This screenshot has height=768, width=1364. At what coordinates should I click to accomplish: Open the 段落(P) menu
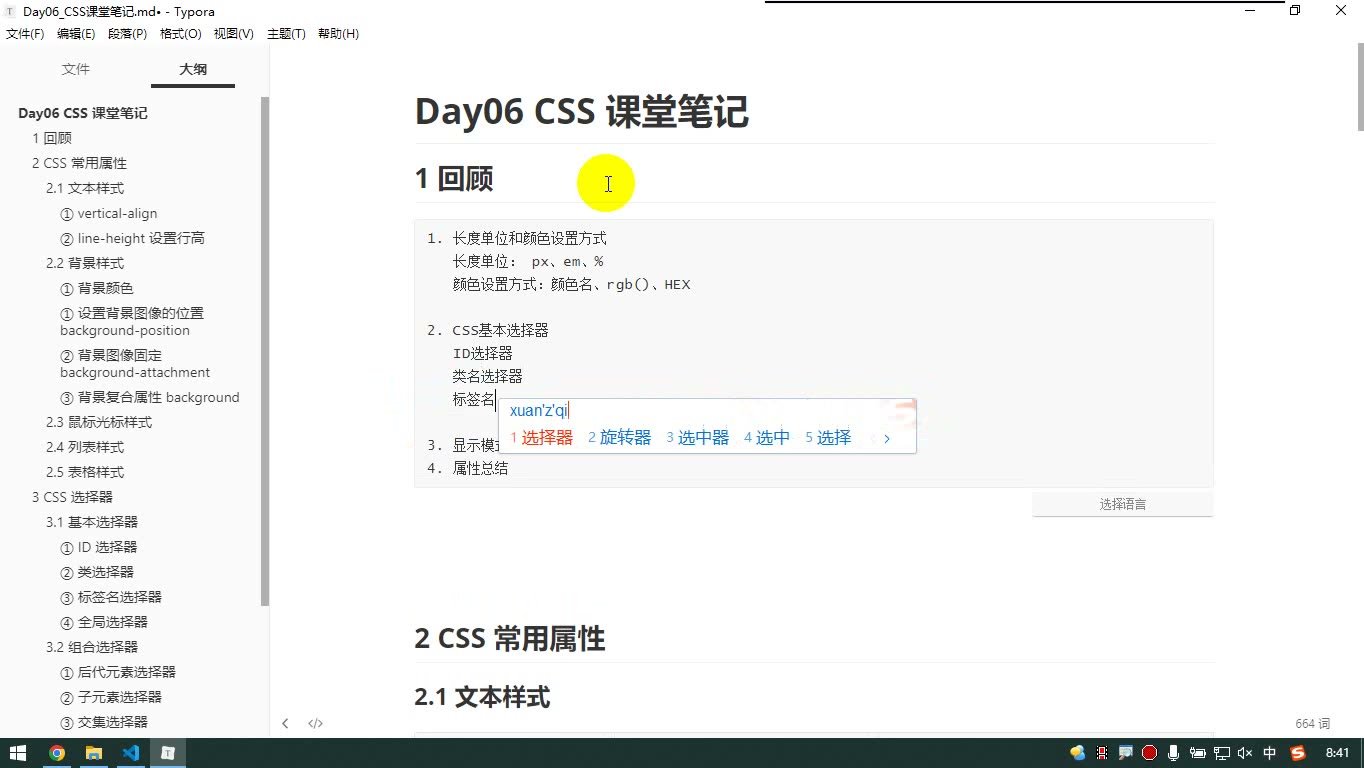(127, 34)
